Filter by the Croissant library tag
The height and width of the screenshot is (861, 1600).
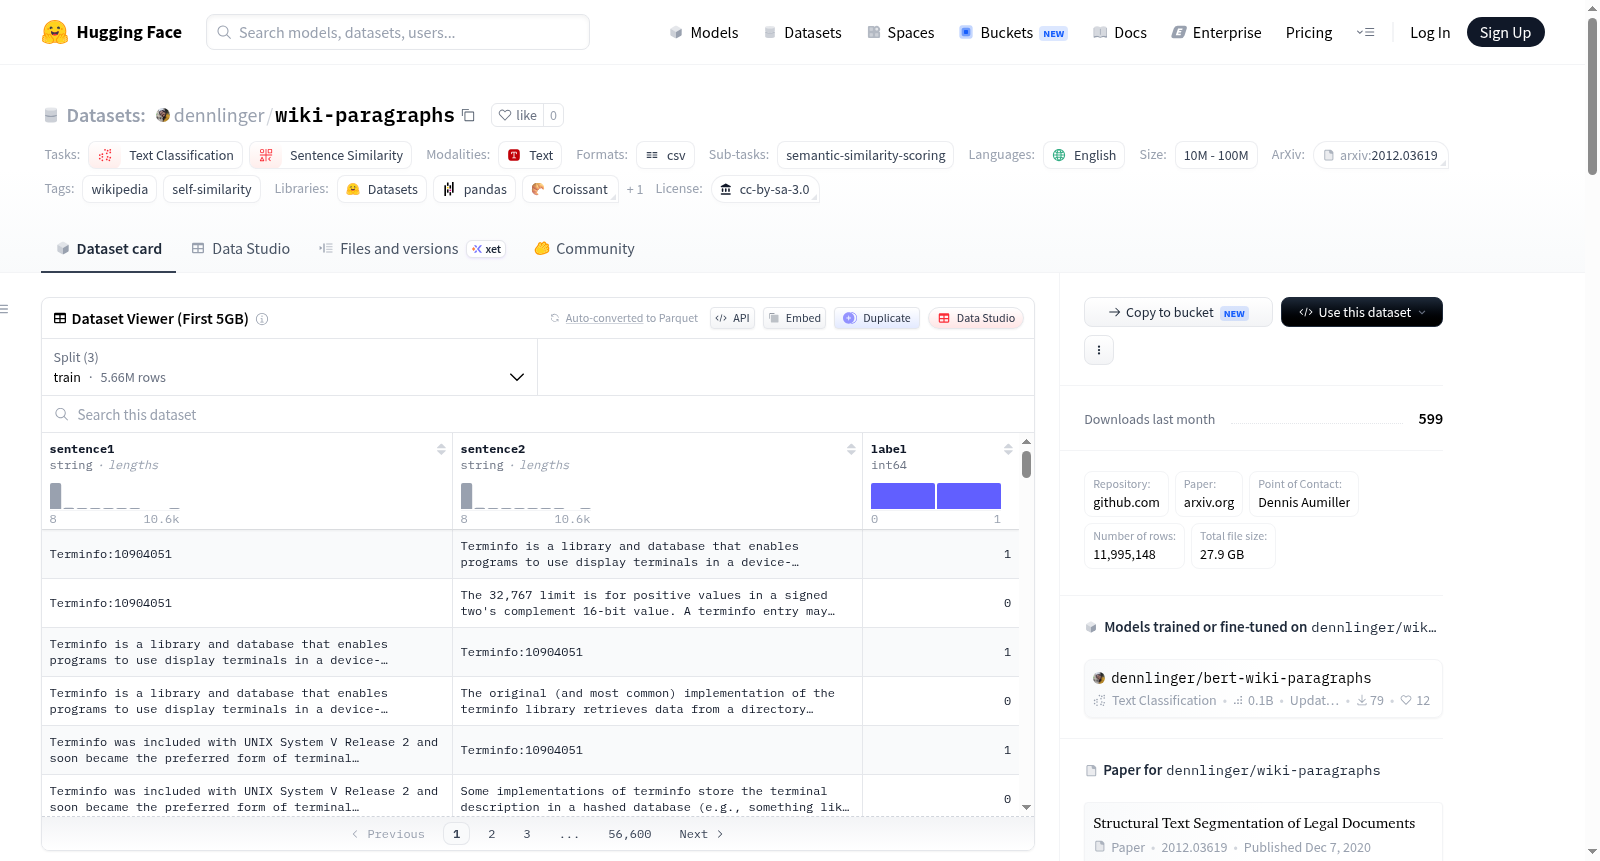point(570,189)
